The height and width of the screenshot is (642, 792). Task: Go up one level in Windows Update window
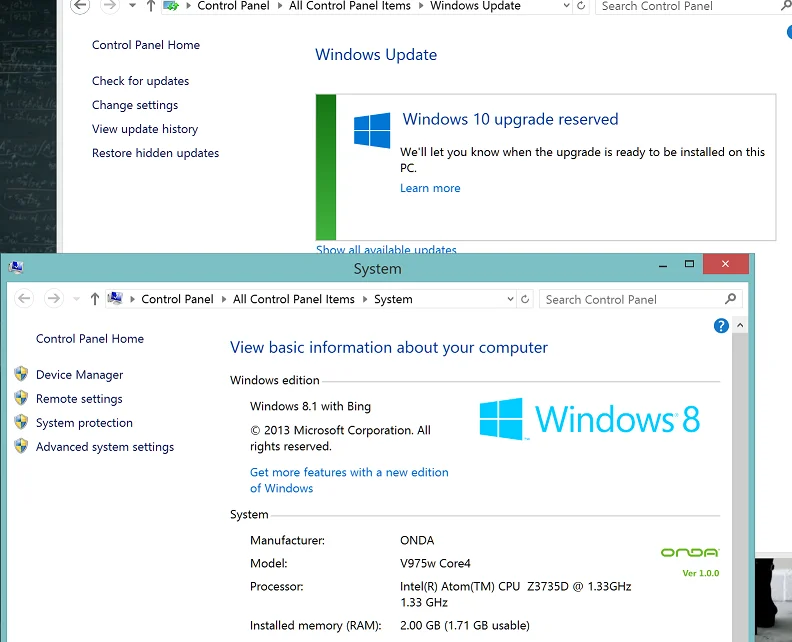tap(151, 6)
